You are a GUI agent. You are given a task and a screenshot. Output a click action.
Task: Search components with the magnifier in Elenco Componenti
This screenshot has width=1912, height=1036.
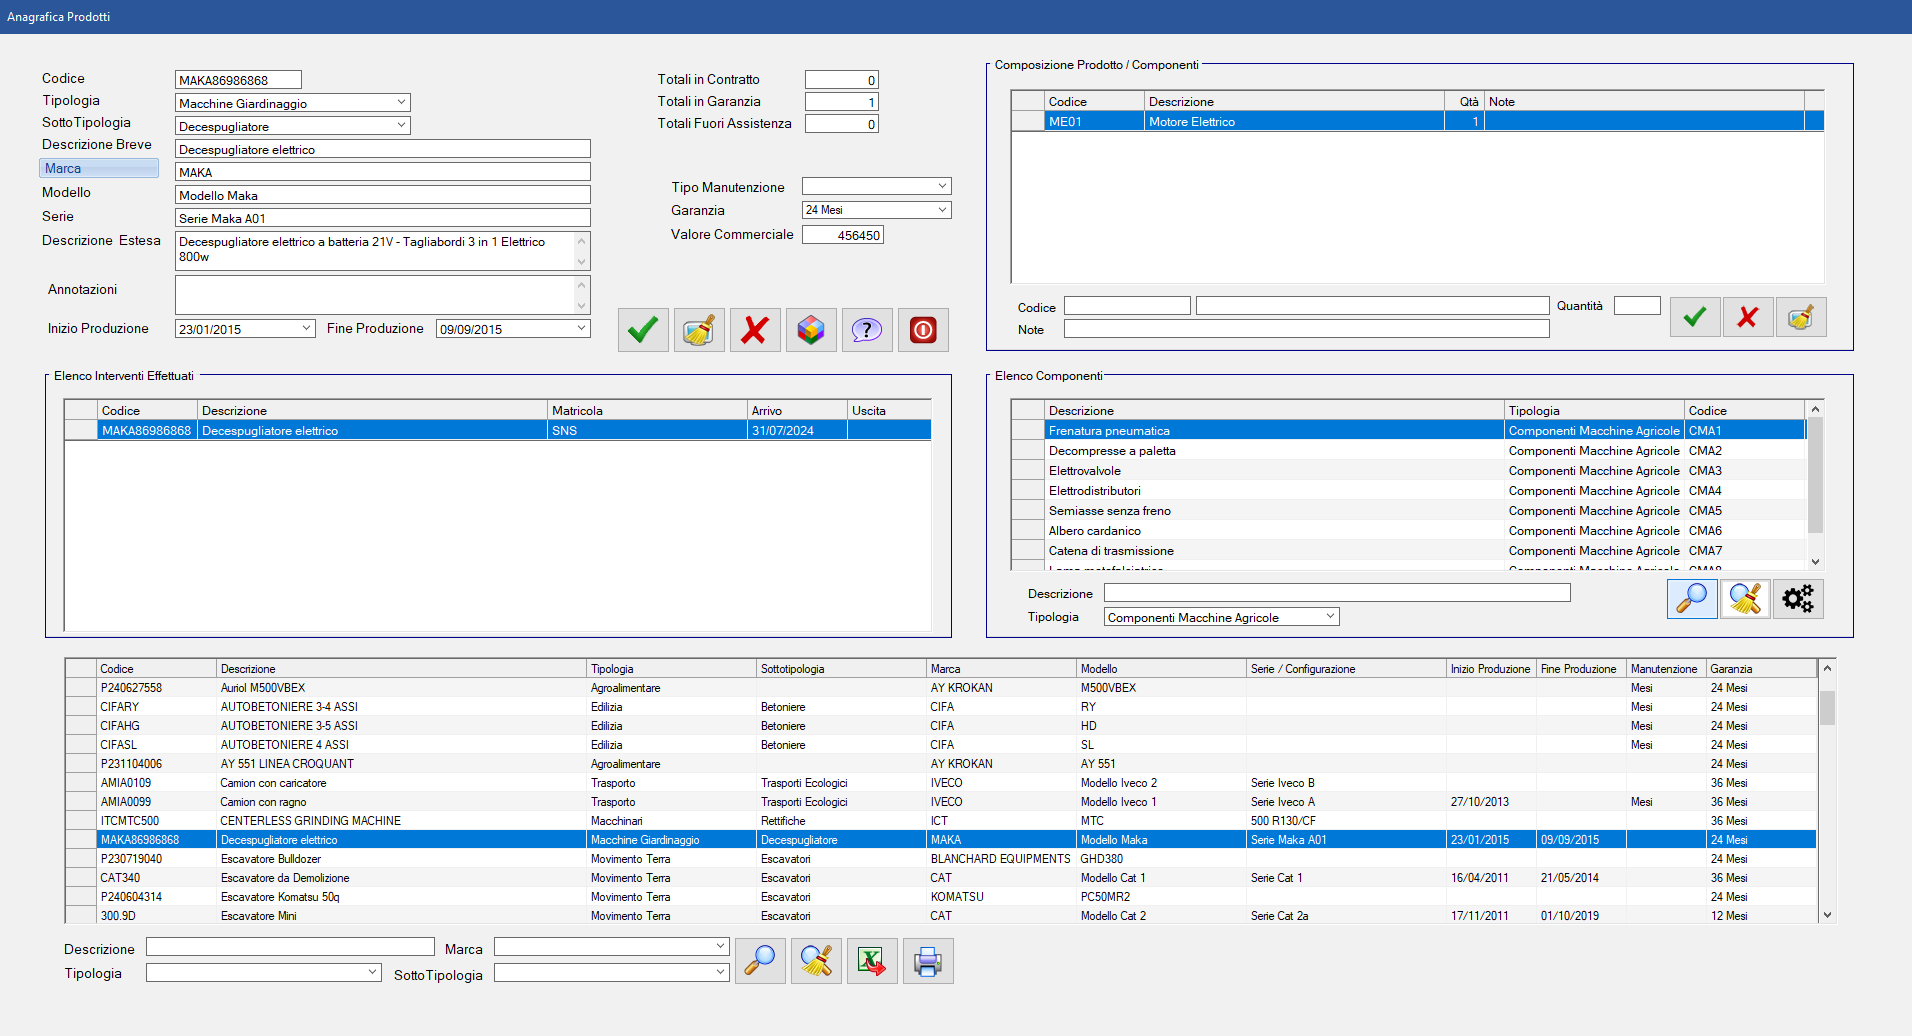click(1691, 599)
